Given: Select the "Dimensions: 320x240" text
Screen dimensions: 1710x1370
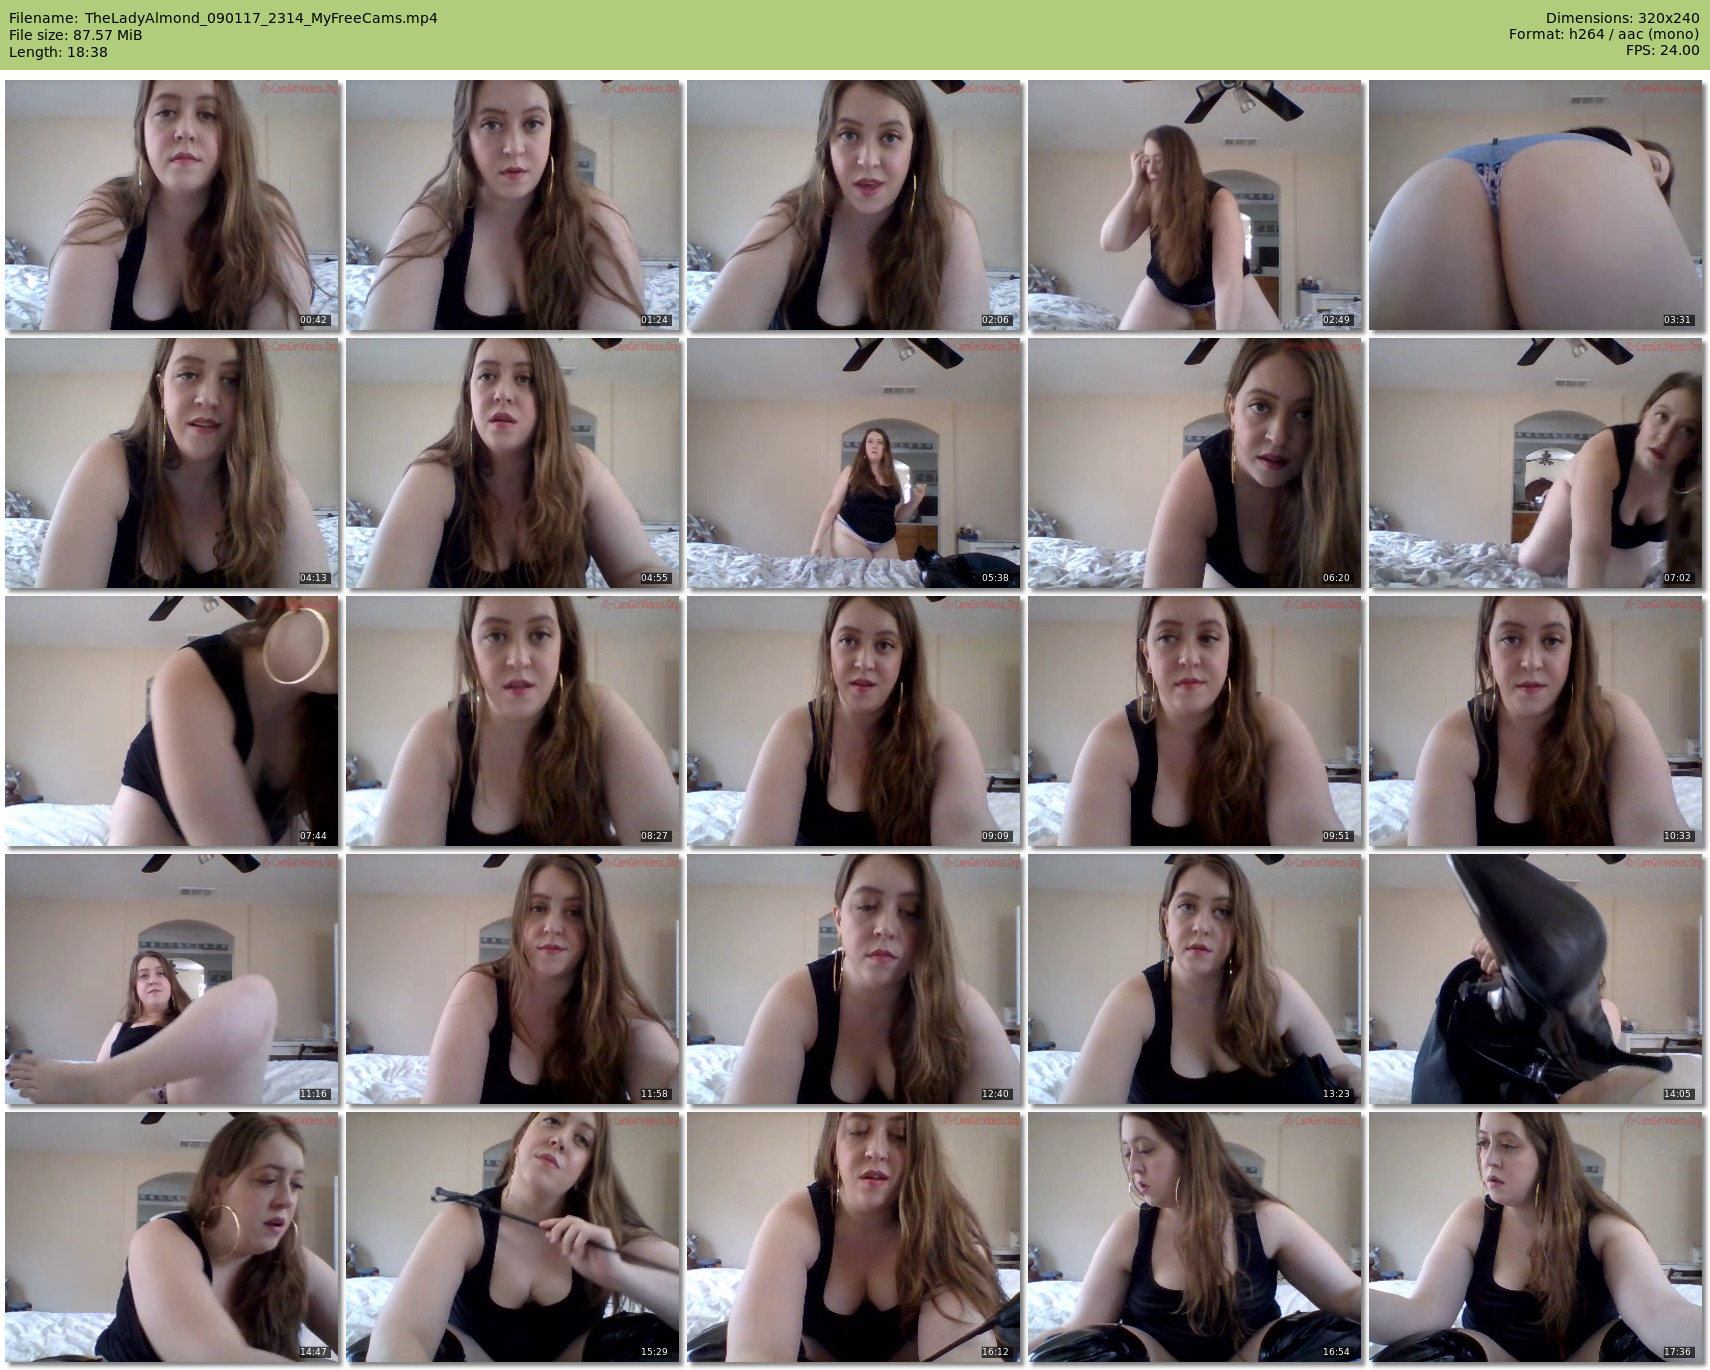Looking at the screenshot, I should pos(1622,18).
